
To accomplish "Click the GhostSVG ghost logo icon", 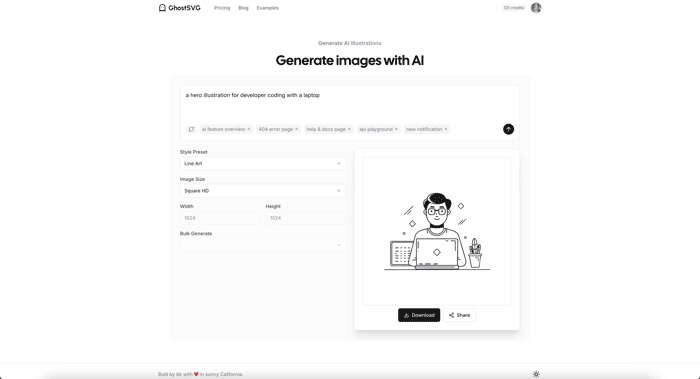I will (x=162, y=8).
